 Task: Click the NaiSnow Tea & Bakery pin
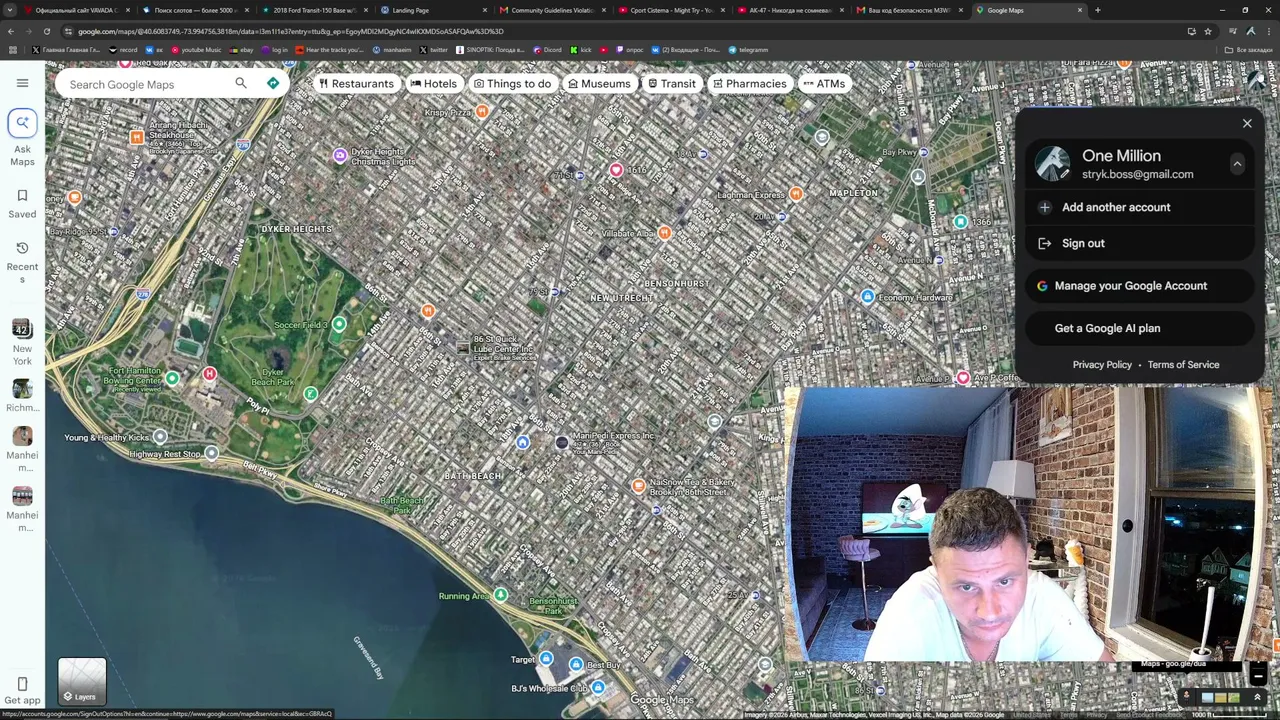click(638, 486)
